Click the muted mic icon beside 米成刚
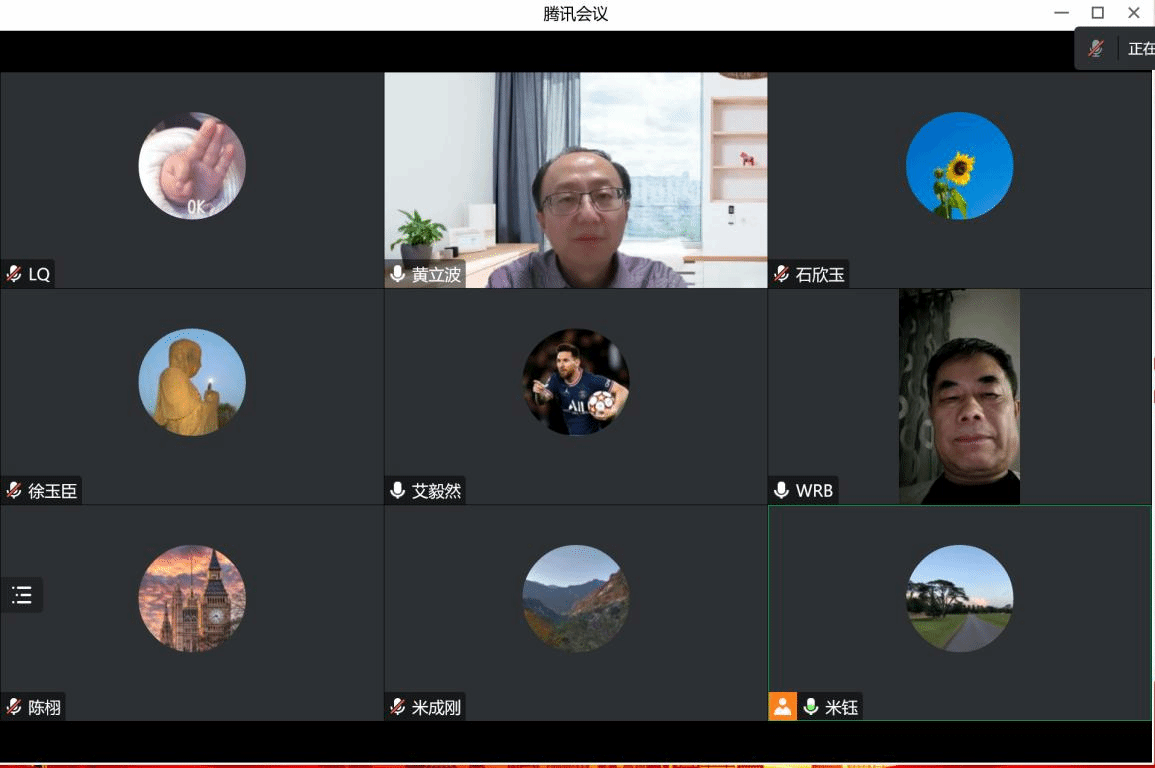The height and width of the screenshot is (768, 1155). pos(398,708)
